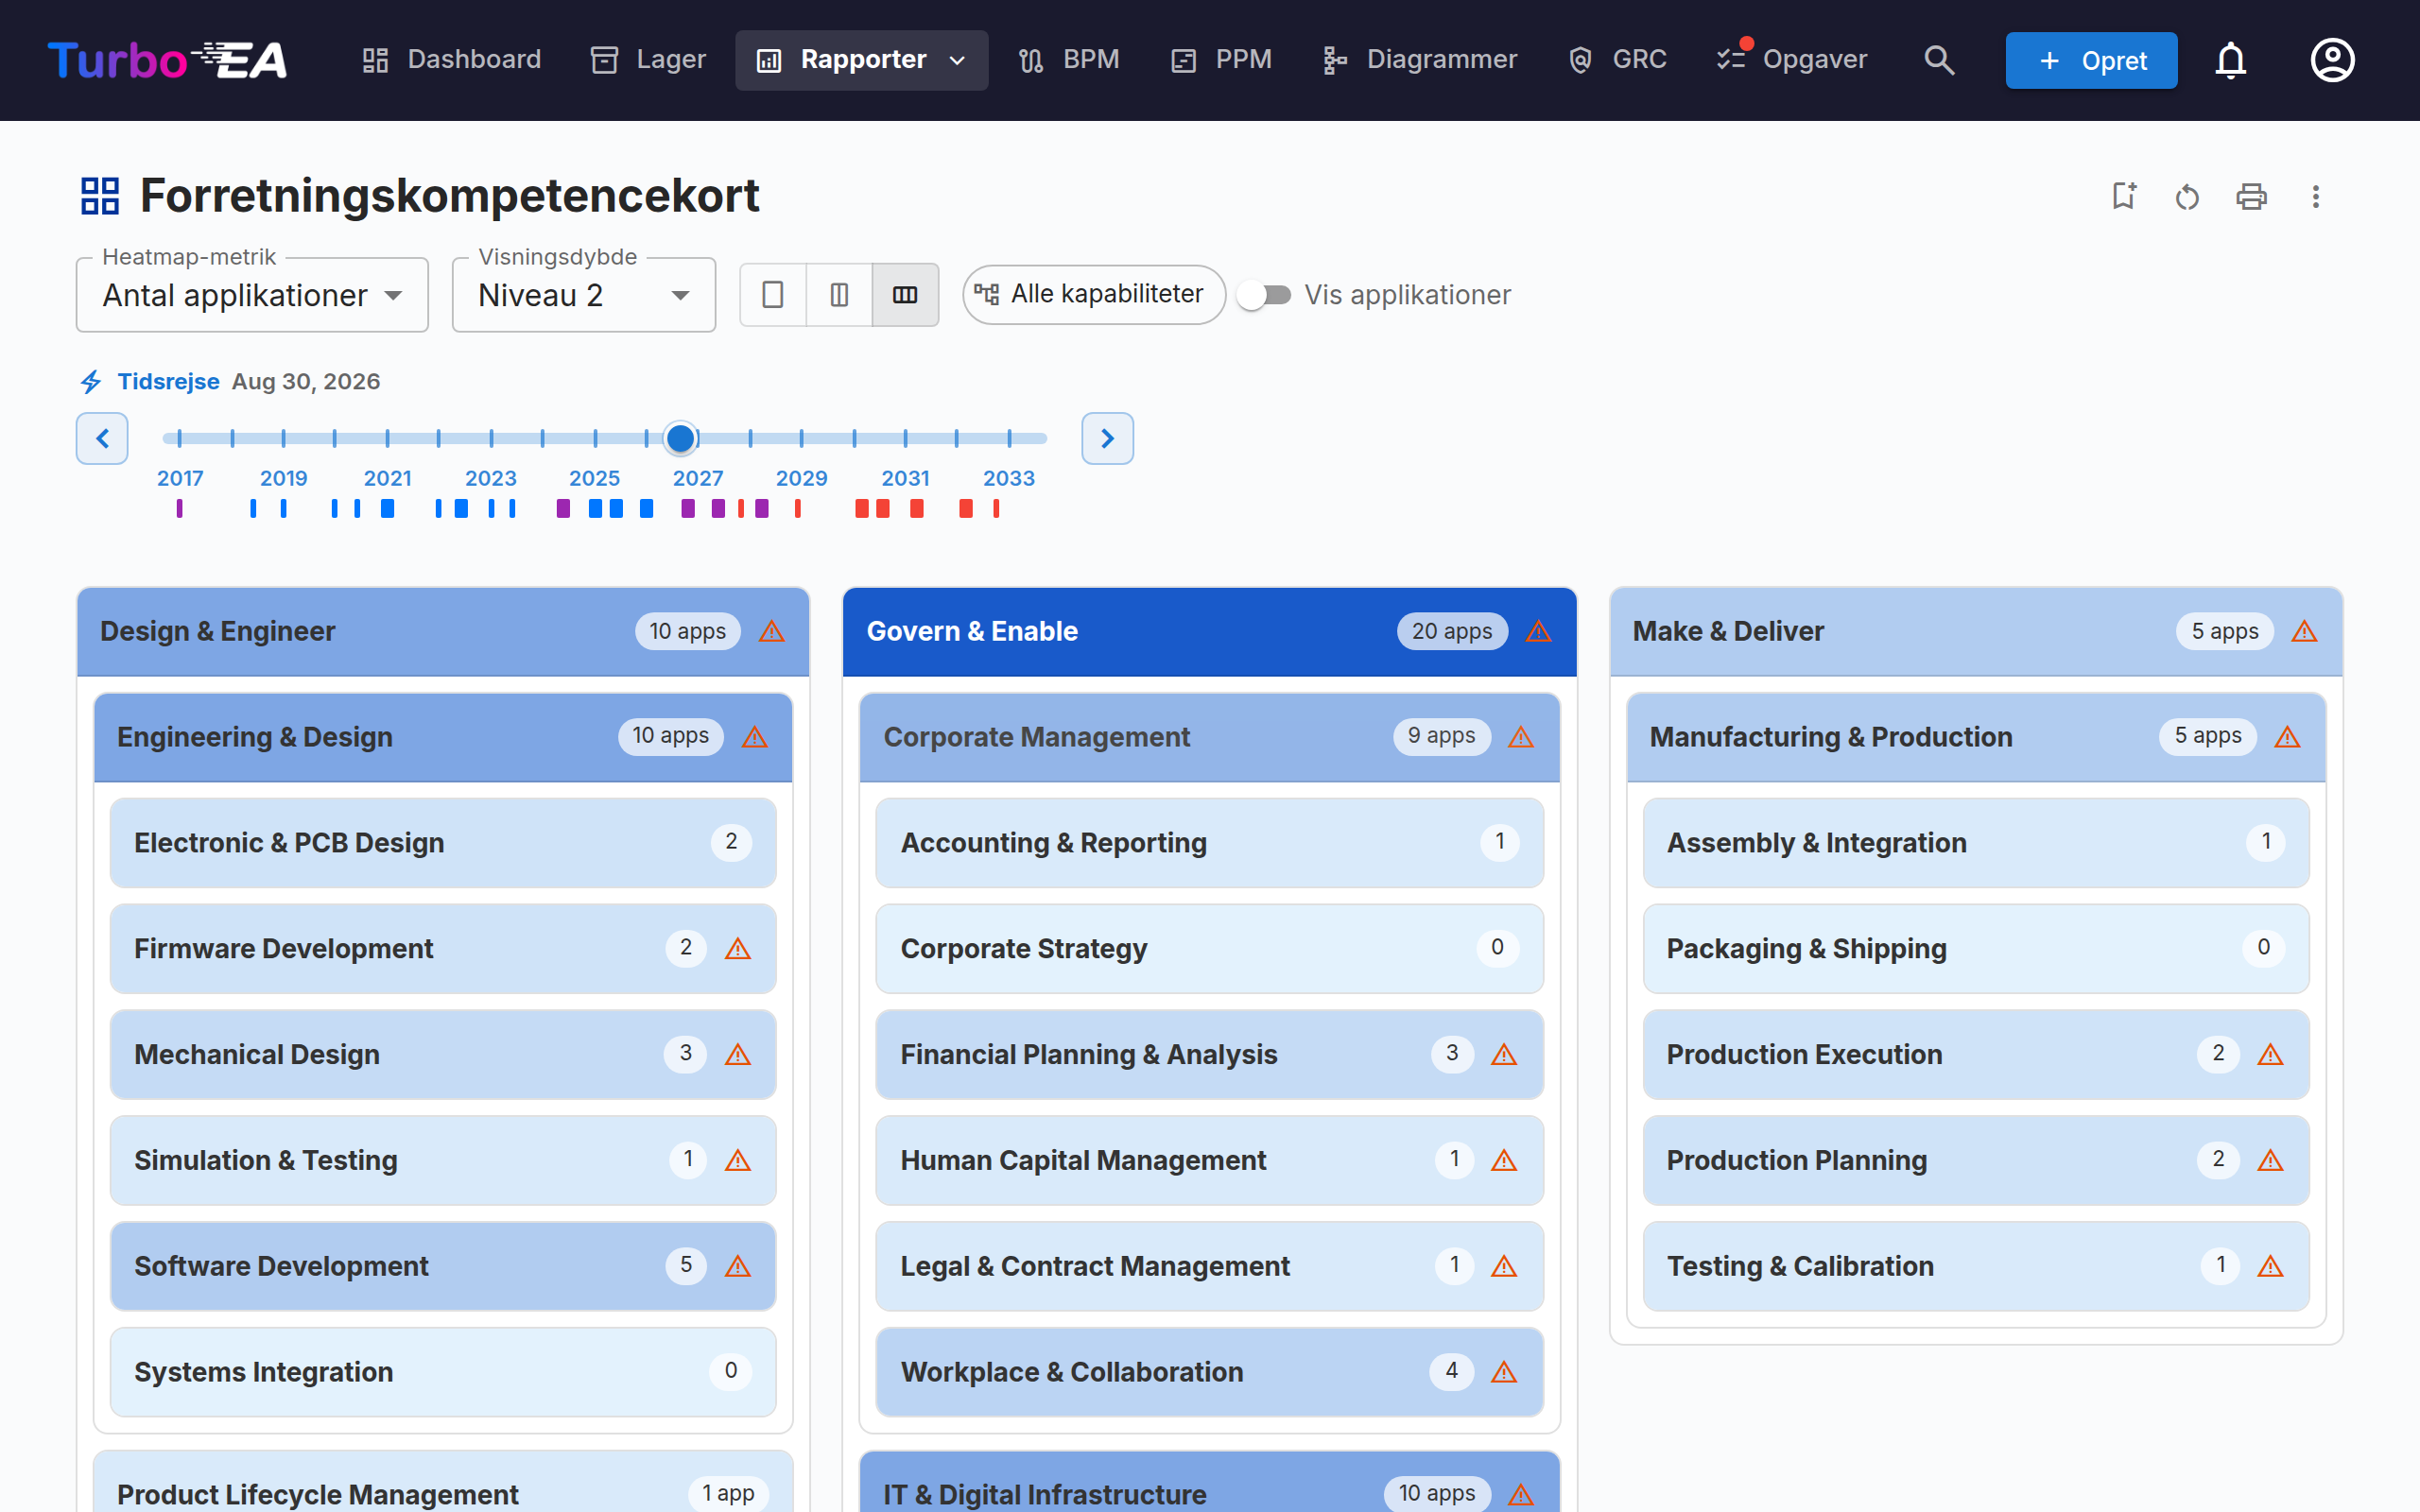
Task: Click the Tidsrejse timeline slider handle
Action: [680, 438]
